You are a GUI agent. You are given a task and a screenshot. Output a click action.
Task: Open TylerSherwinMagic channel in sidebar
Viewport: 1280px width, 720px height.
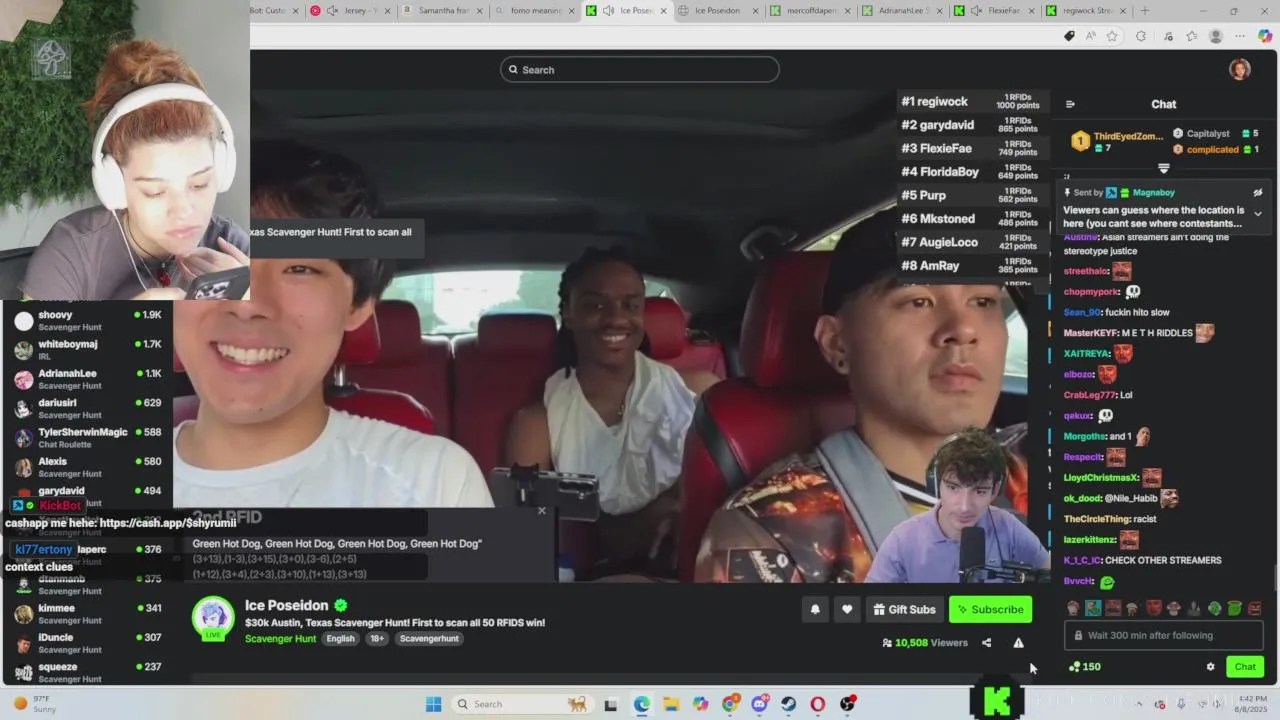coord(87,438)
